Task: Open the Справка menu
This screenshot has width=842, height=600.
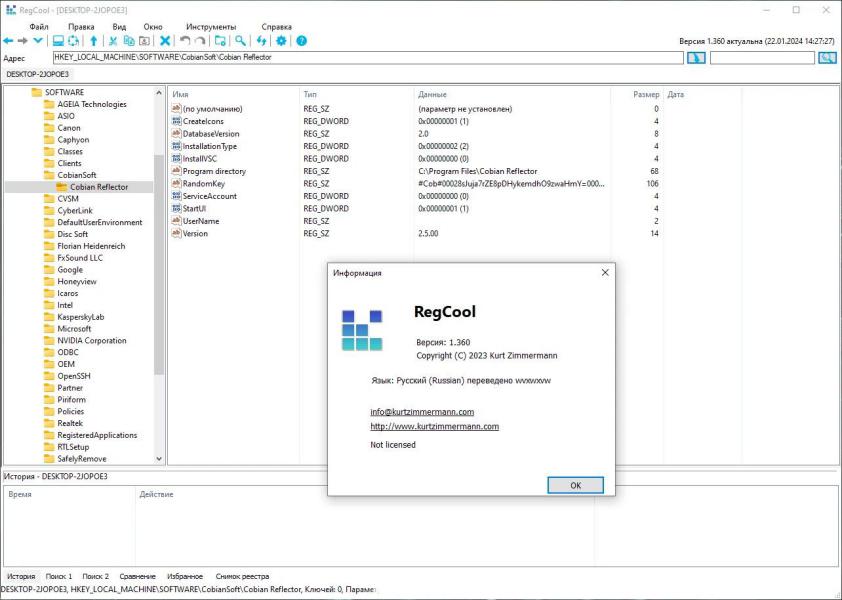Action: pyautogui.click(x=277, y=27)
